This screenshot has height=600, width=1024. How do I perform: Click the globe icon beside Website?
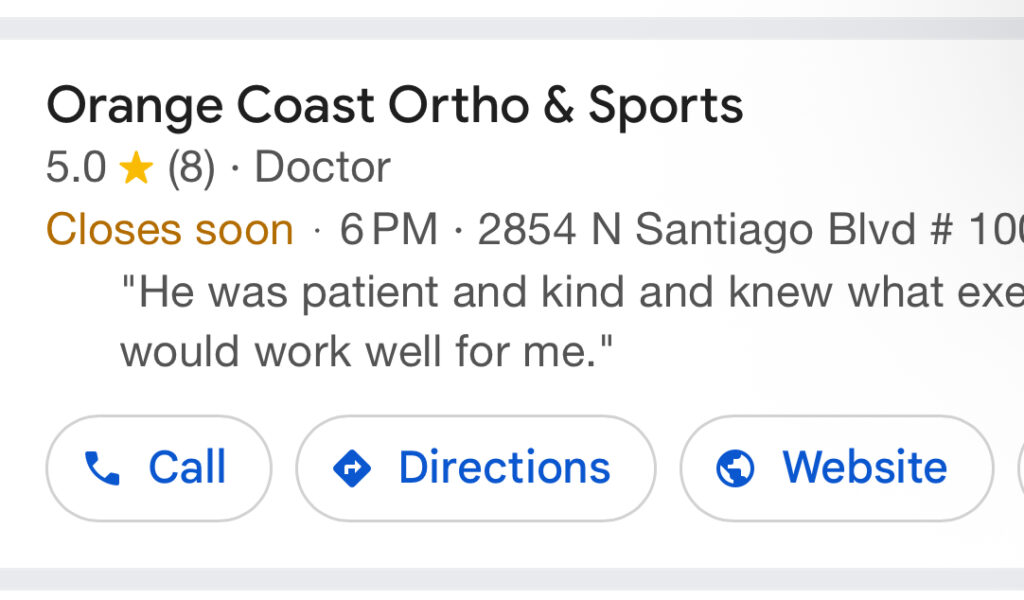(735, 468)
